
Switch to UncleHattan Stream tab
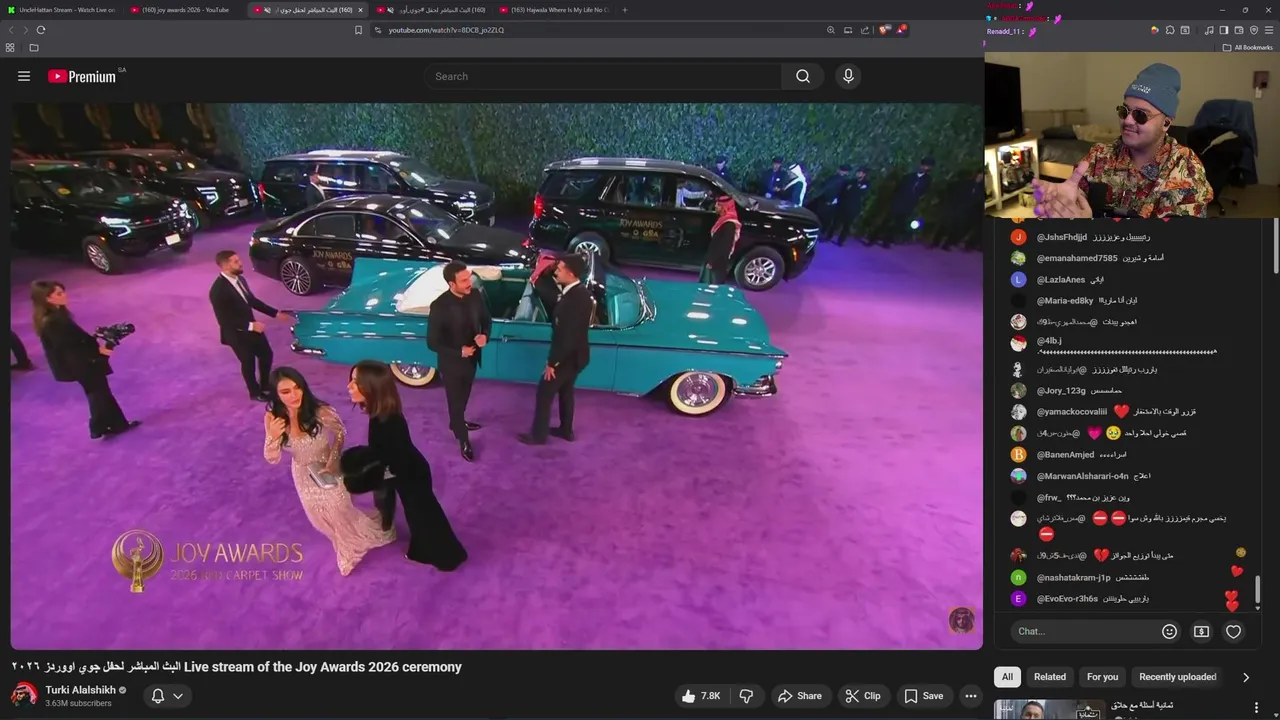(62, 10)
